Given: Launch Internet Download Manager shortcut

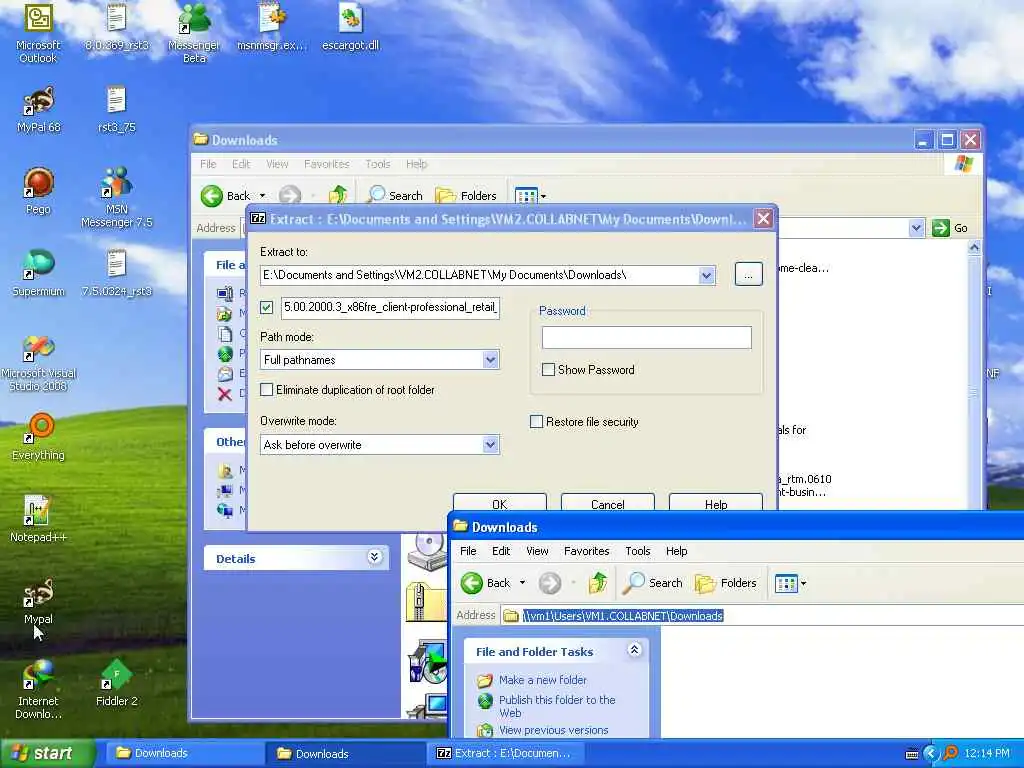Looking at the screenshot, I should coord(39,689).
